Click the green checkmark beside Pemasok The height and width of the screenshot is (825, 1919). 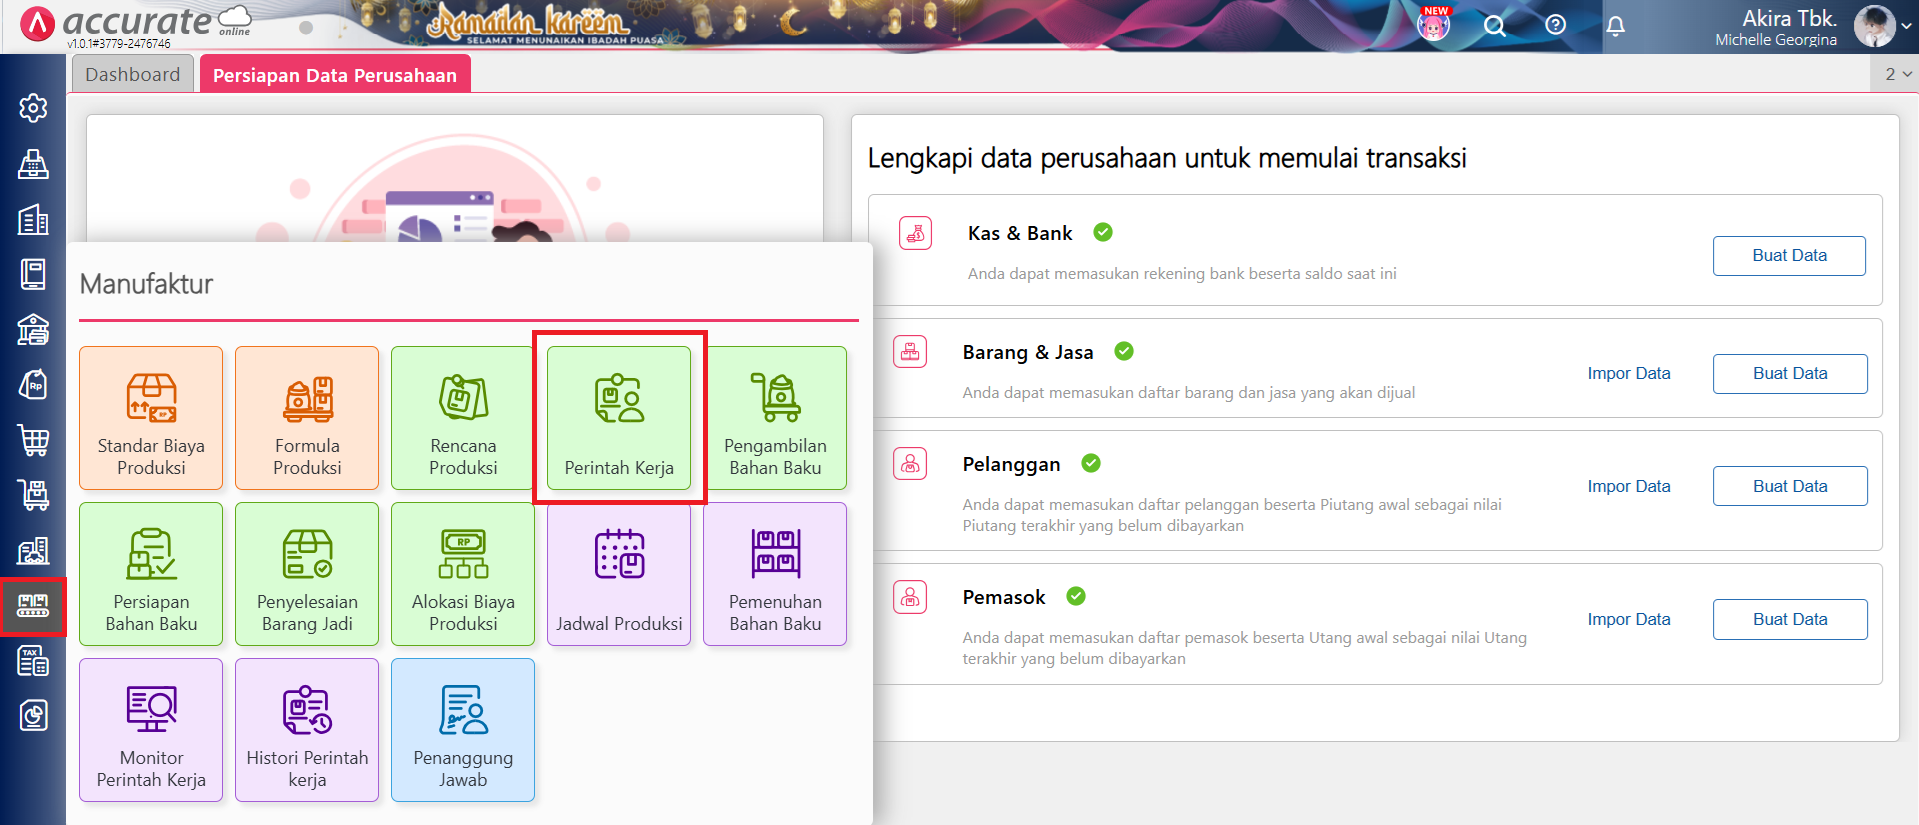(1076, 596)
